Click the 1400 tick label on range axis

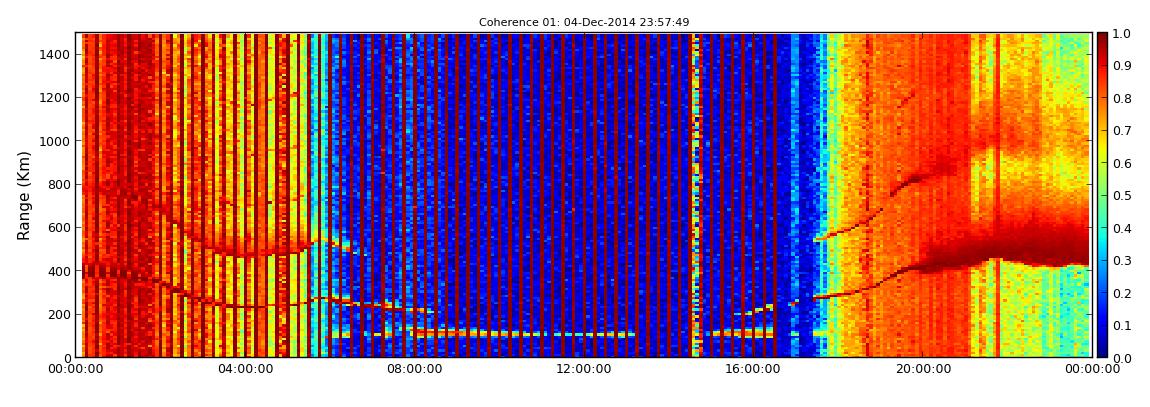[x=57, y=54]
